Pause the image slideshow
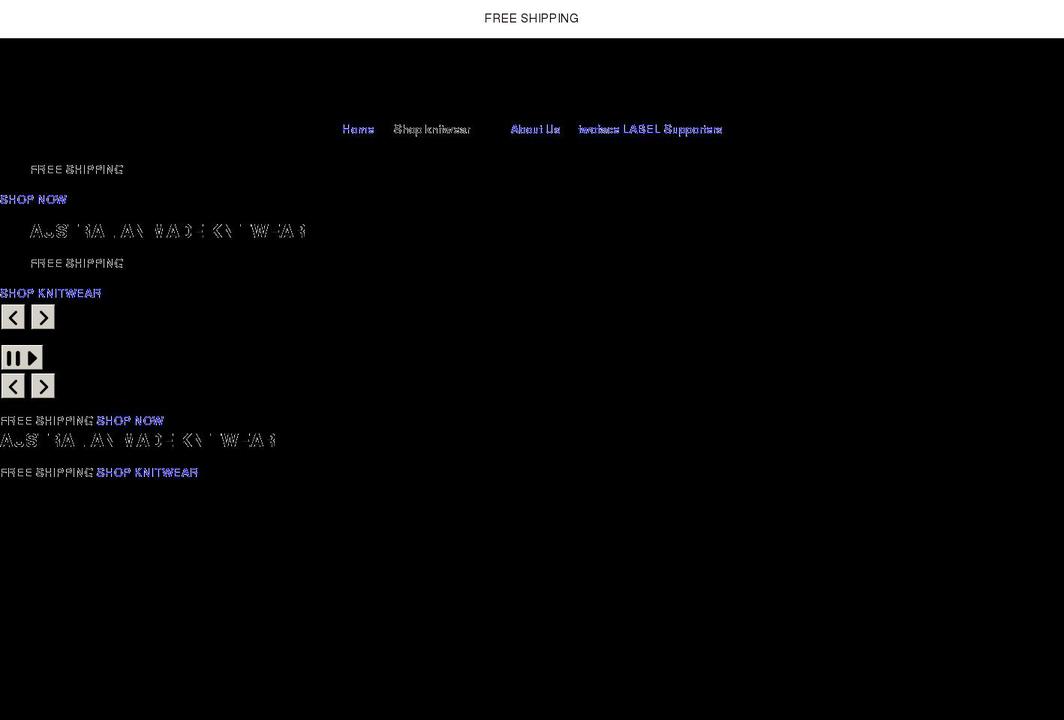The width and height of the screenshot is (1064, 720). pyautogui.click(x=13, y=357)
